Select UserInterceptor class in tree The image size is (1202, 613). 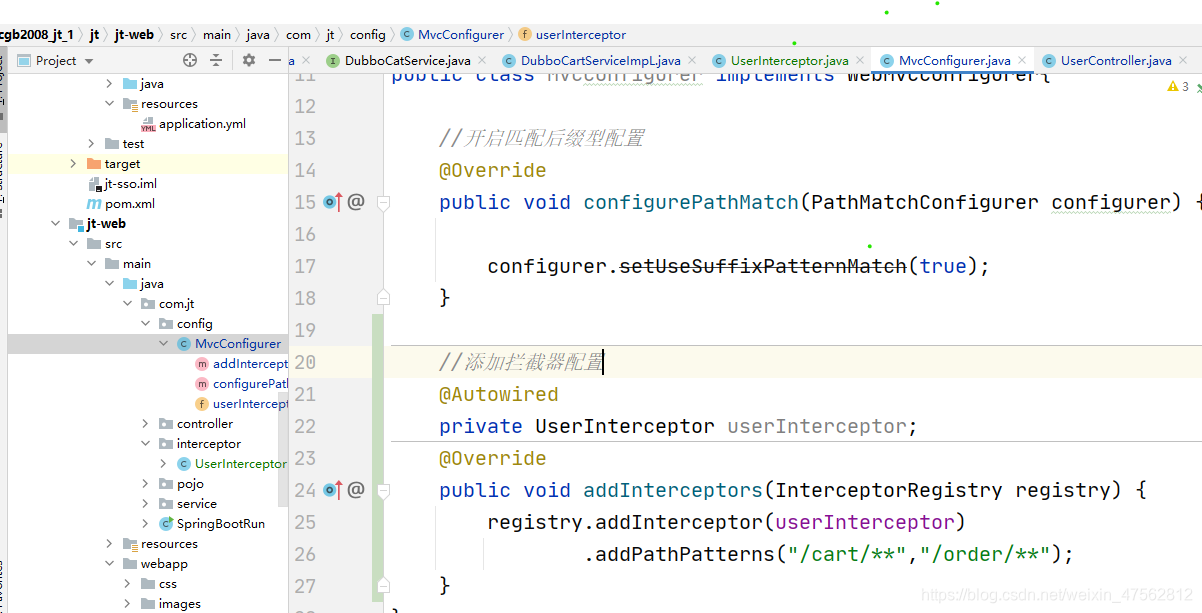(232, 464)
